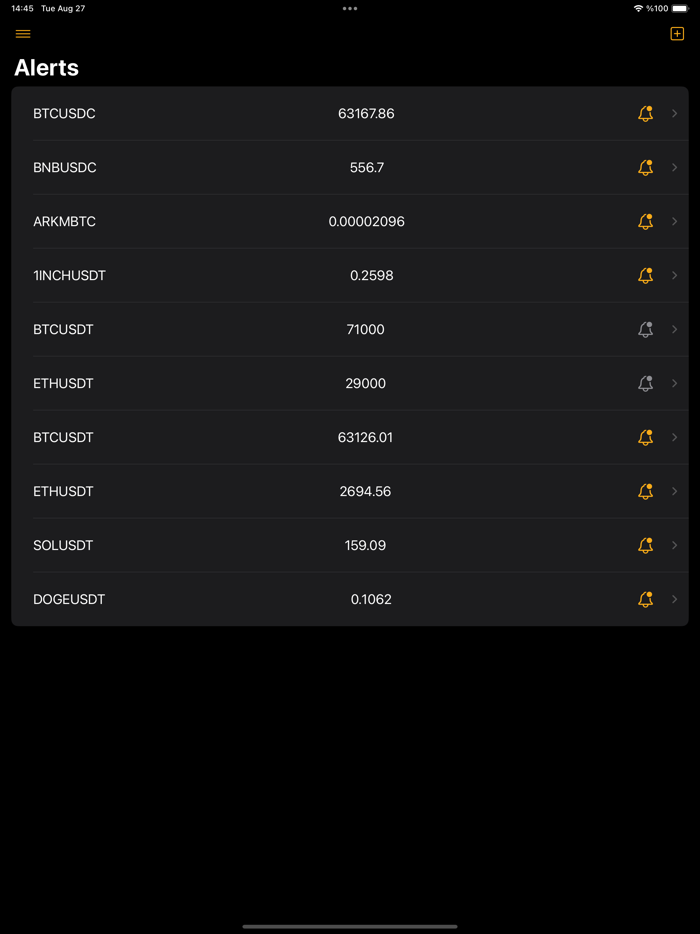Image resolution: width=700 pixels, height=934 pixels.
Task: Click the bell icon on the DOGEUSDT row
Action: (645, 599)
